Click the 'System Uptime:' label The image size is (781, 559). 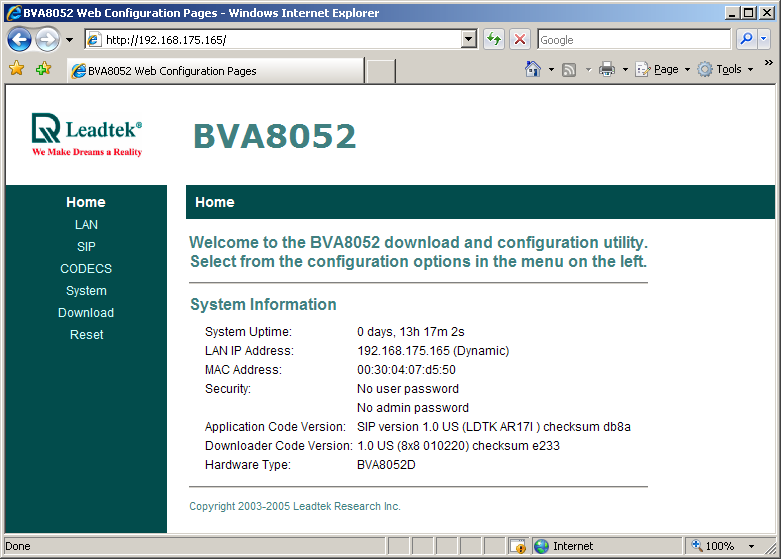point(248,332)
